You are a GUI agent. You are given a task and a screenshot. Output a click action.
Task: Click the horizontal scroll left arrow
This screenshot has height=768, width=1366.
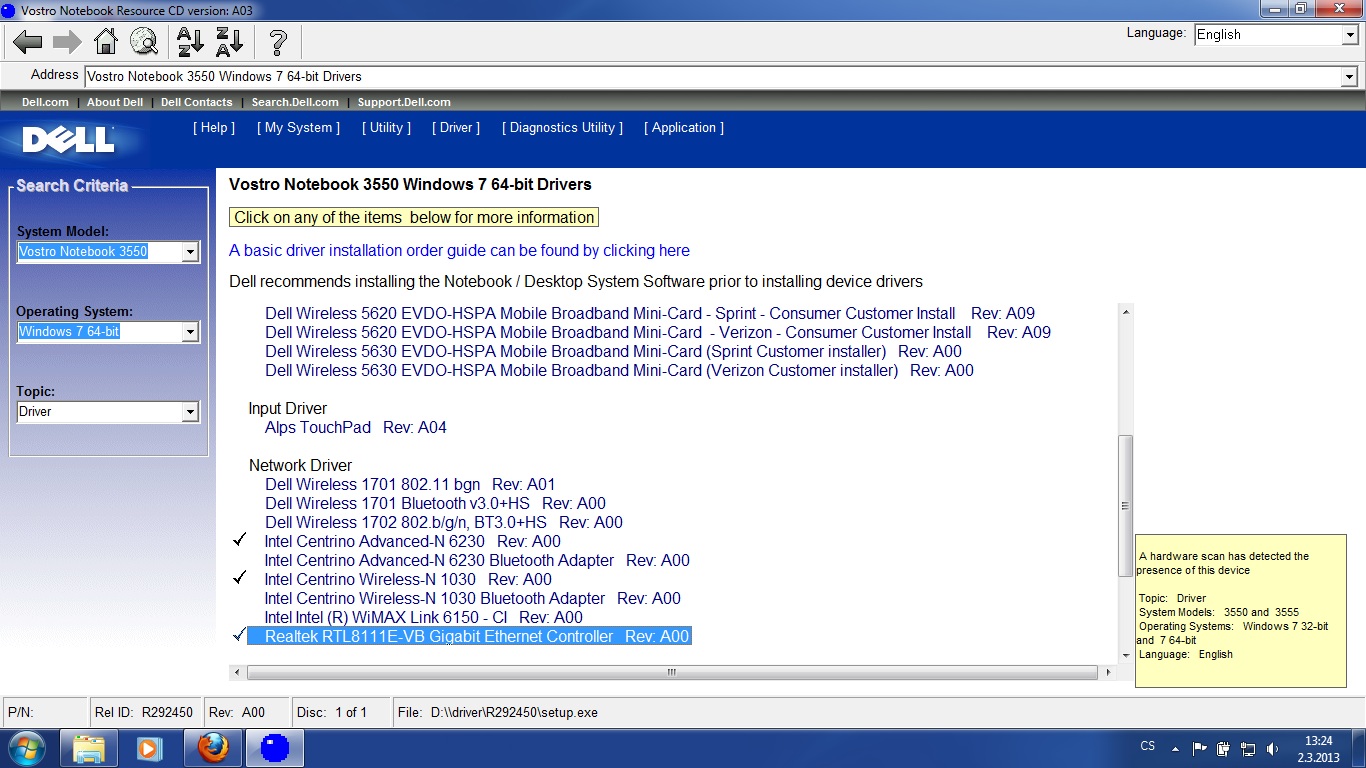[237, 673]
